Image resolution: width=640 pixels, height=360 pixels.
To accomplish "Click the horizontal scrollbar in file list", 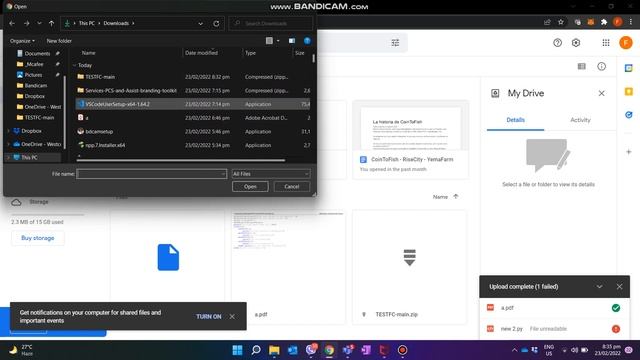I will (181, 160).
